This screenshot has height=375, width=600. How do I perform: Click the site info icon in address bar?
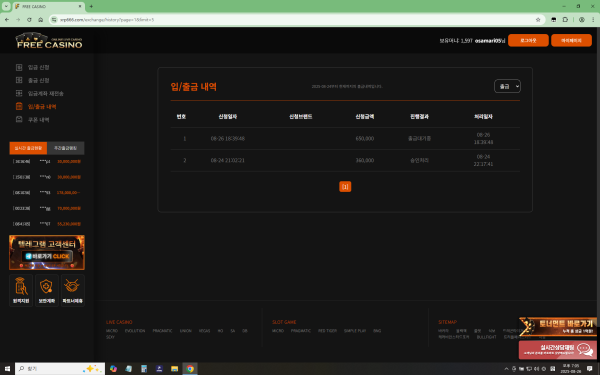click(54, 20)
